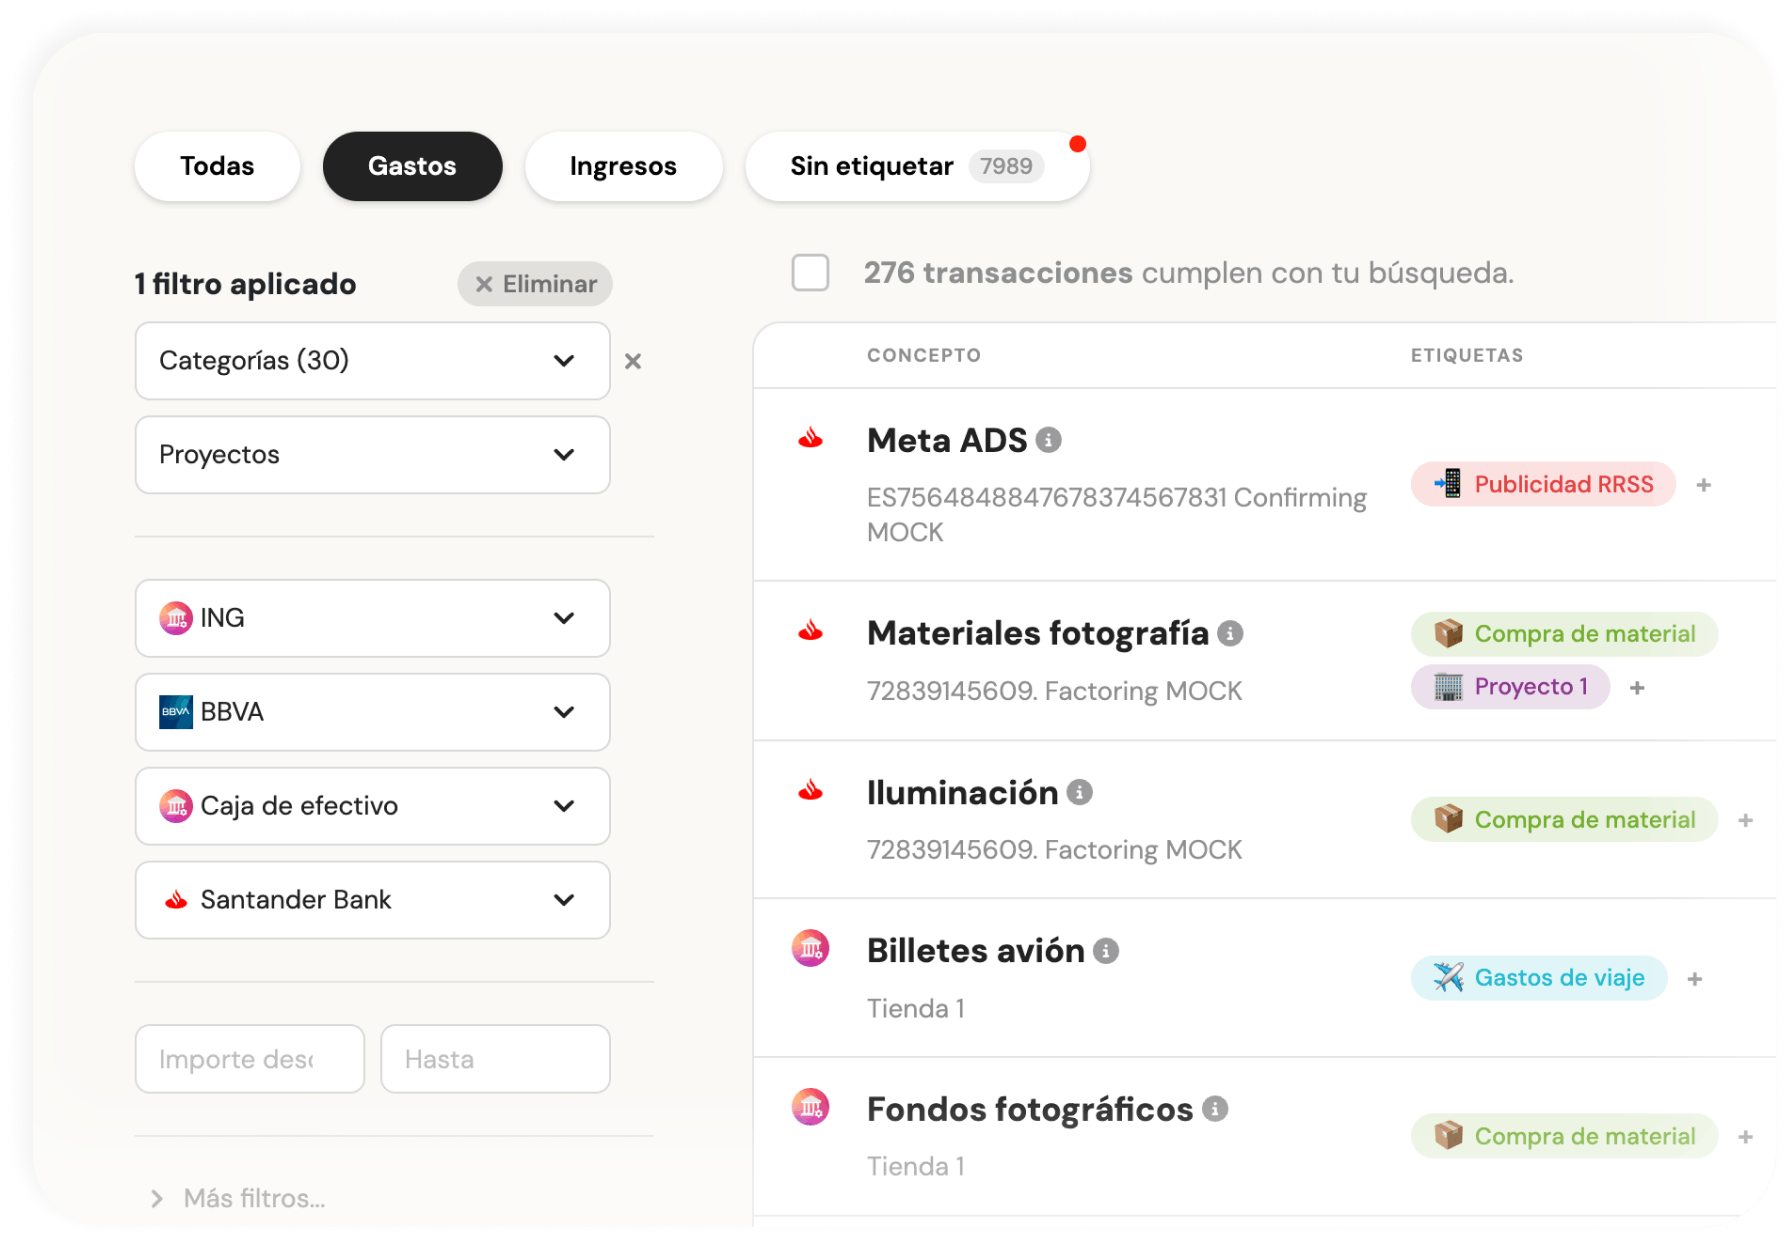Switch to the Todas tab
Screen dimensions: 1791x1242
click(x=217, y=166)
